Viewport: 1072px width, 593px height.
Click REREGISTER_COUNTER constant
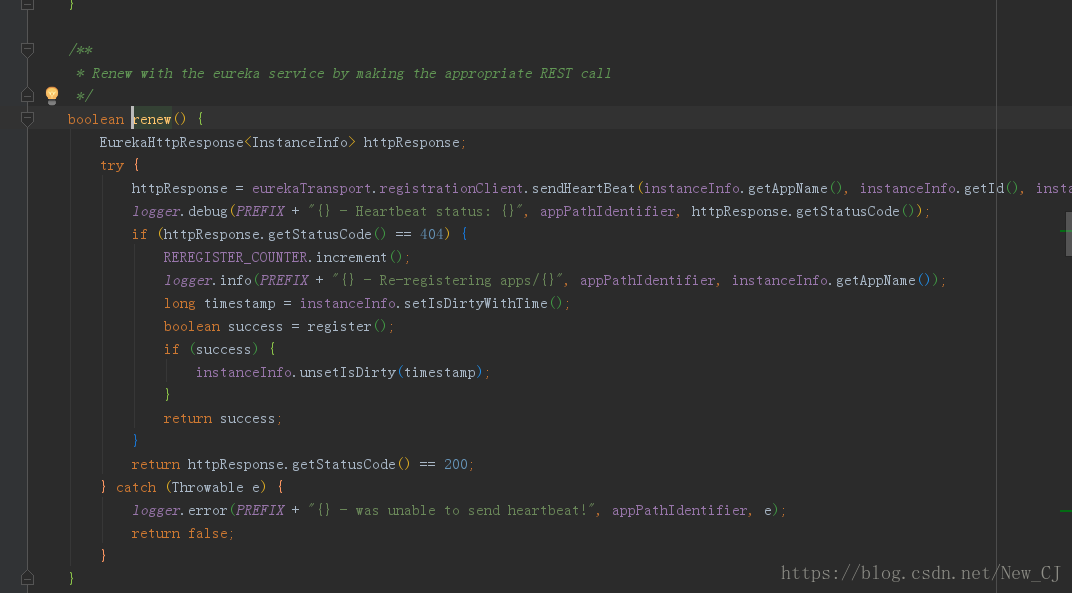236,257
